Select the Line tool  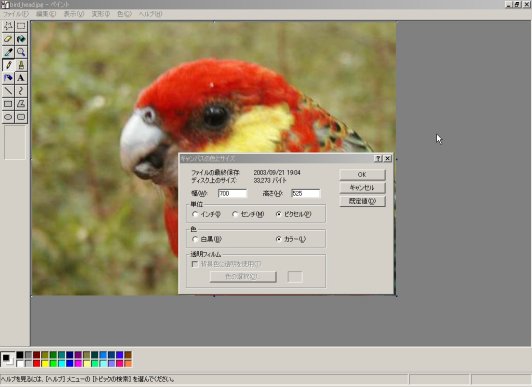[8, 91]
